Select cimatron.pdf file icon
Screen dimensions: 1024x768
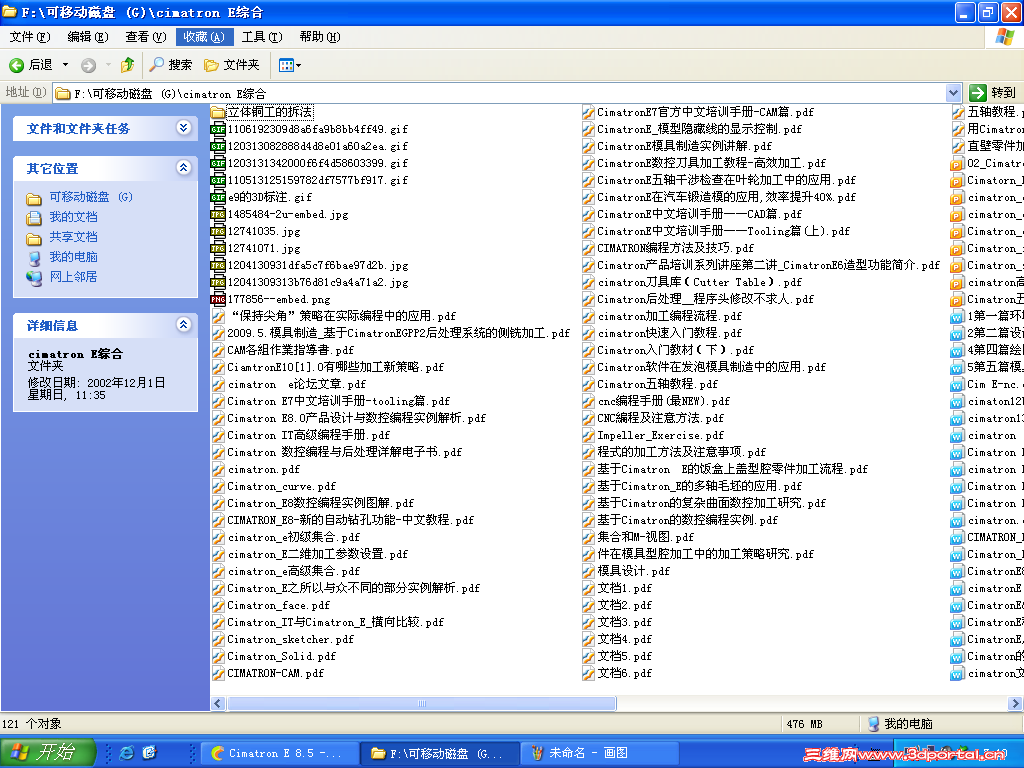click(217, 469)
